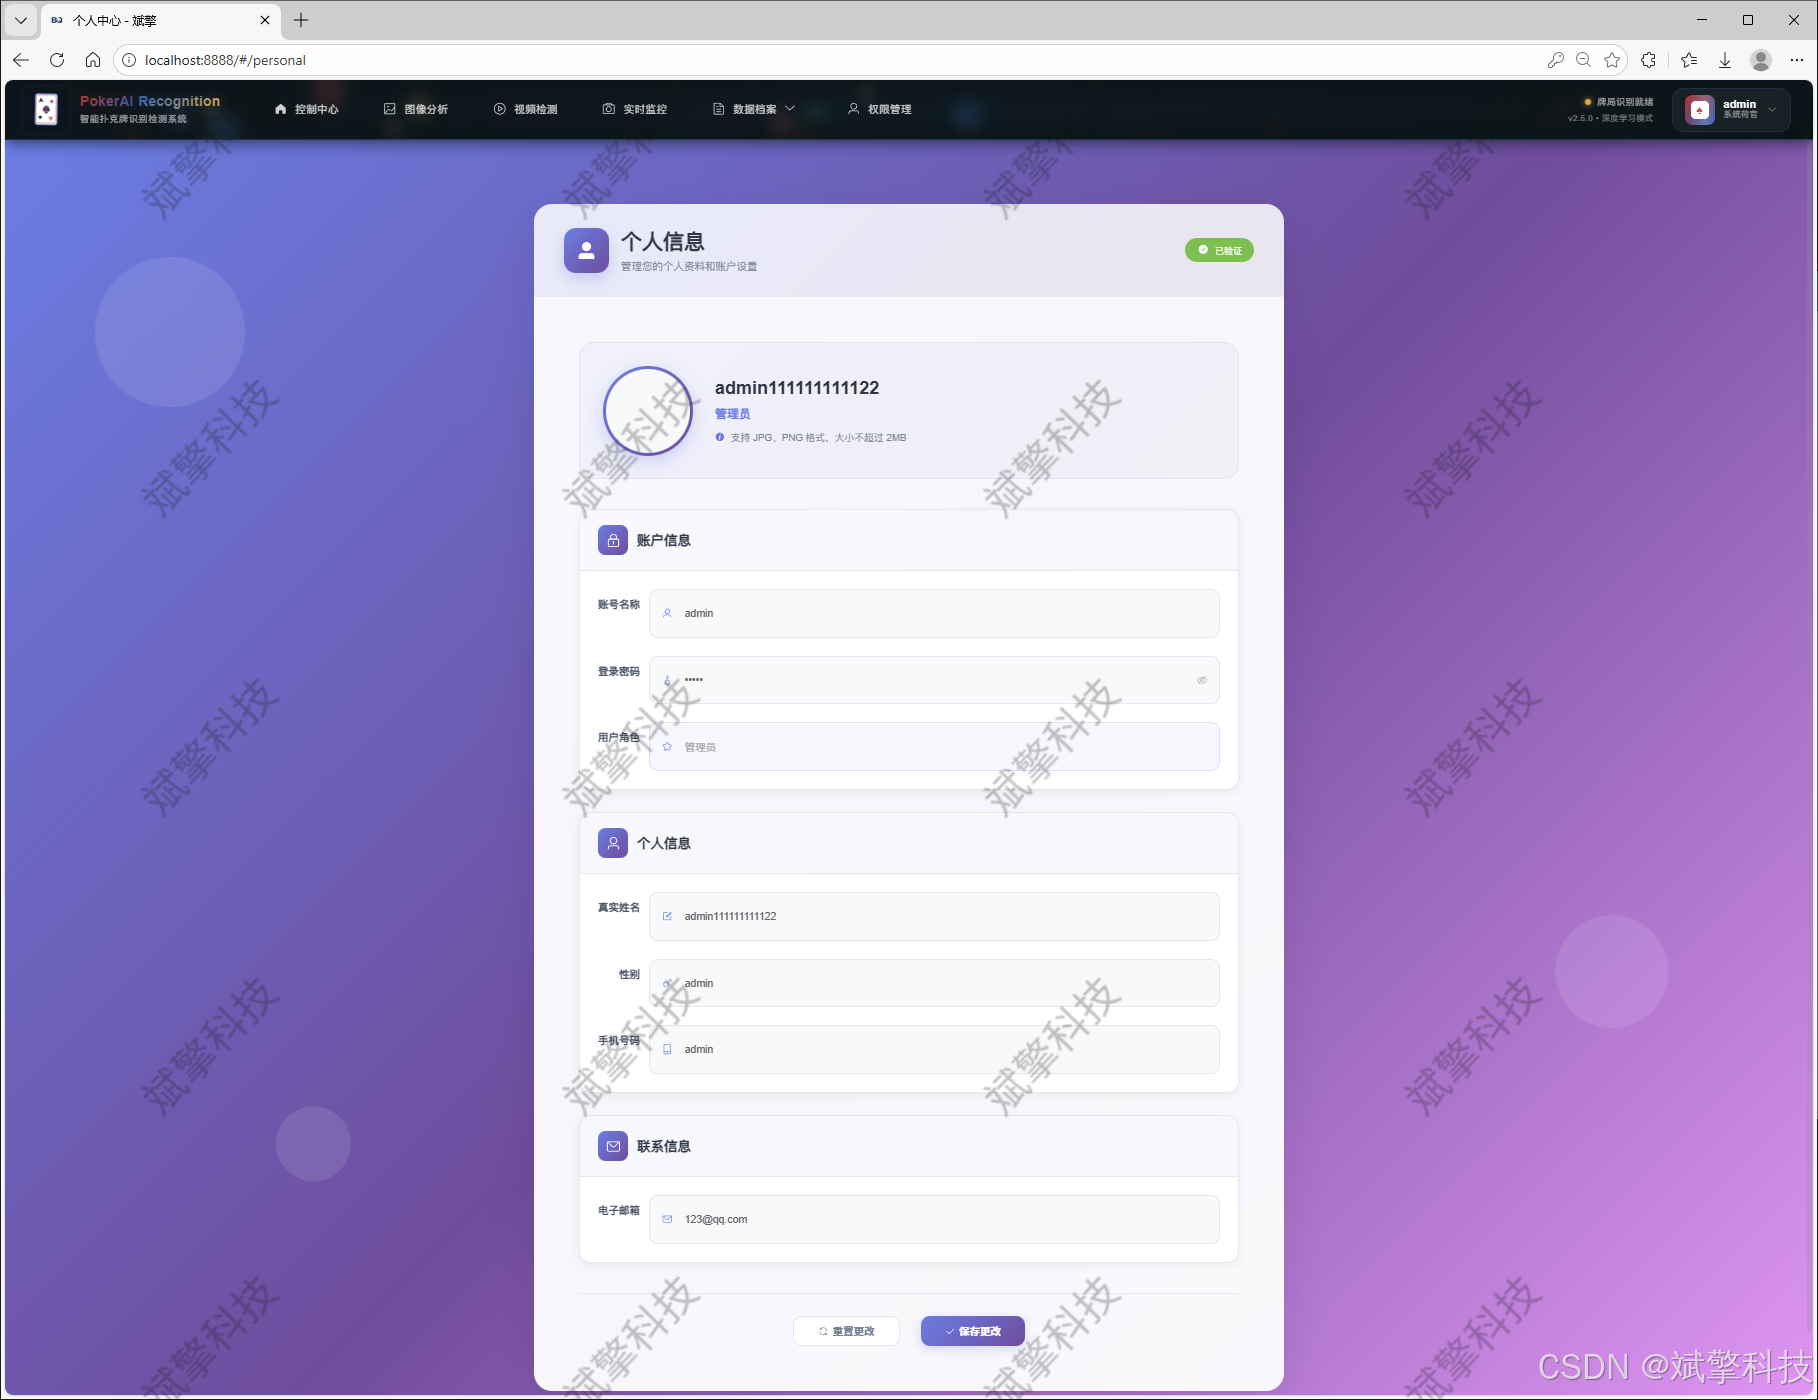Click the star icon inside 用户角色 field
The height and width of the screenshot is (1400, 1818).
point(667,747)
